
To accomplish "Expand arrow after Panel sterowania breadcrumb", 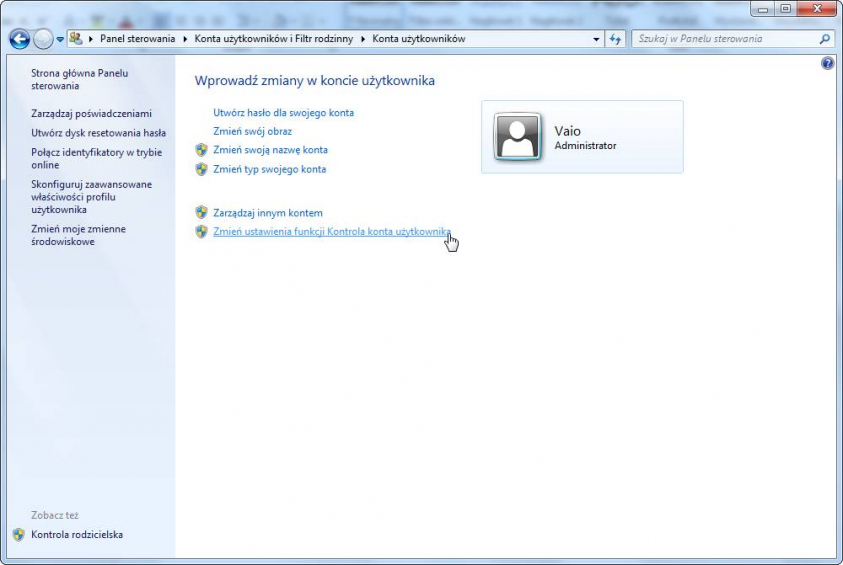I will (x=185, y=39).
